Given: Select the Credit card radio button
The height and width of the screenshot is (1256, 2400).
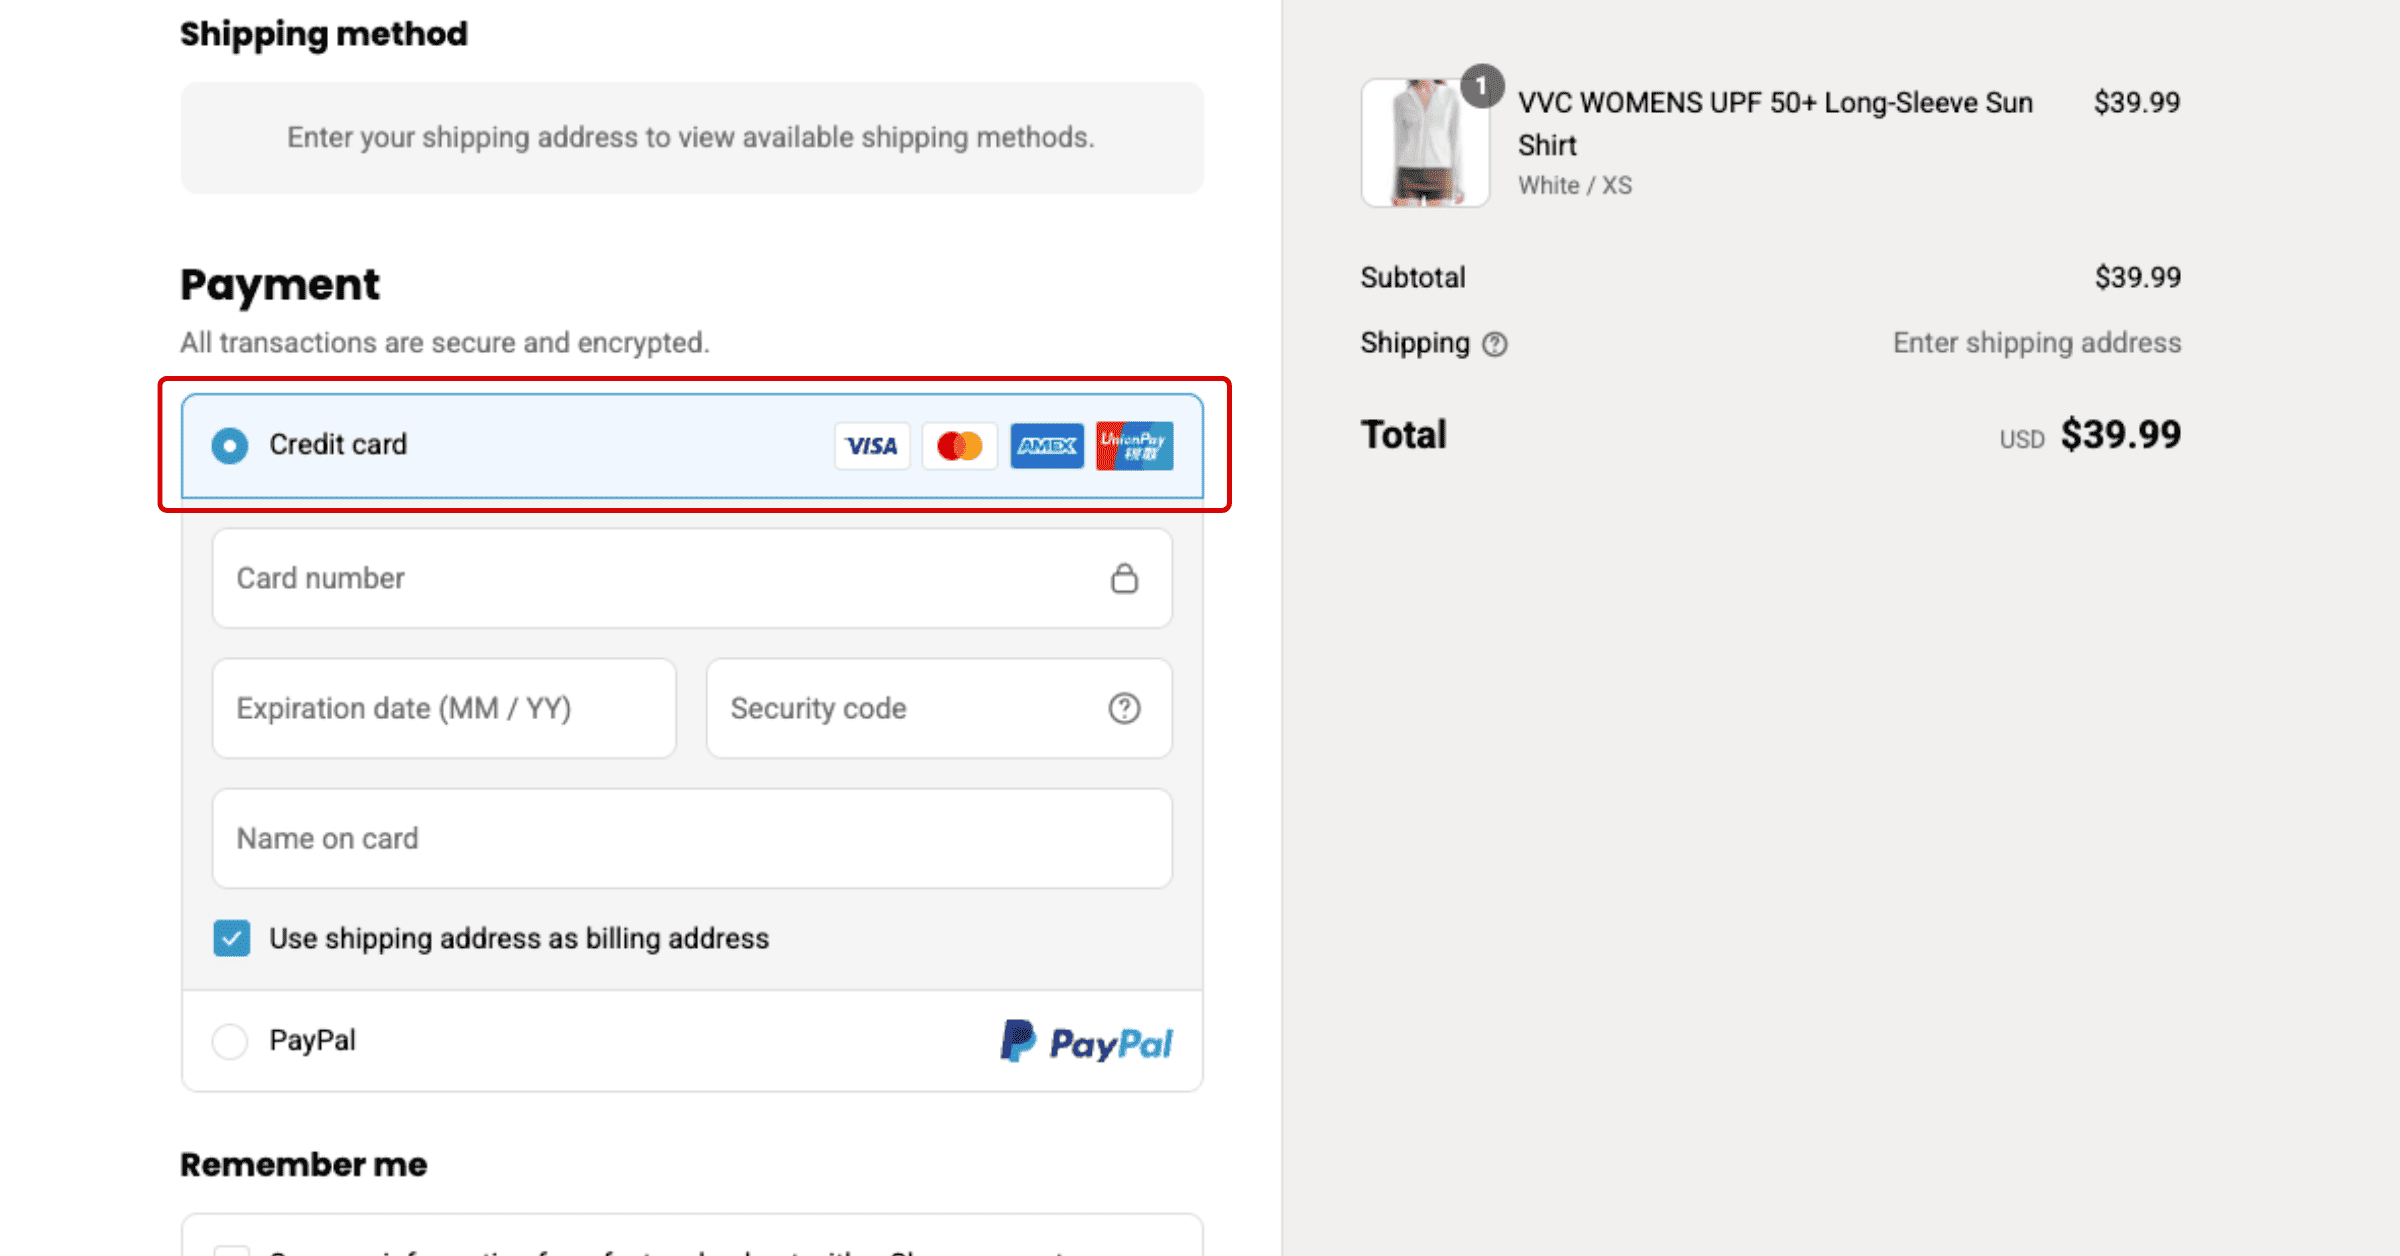Looking at the screenshot, I should pyautogui.click(x=230, y=445).
